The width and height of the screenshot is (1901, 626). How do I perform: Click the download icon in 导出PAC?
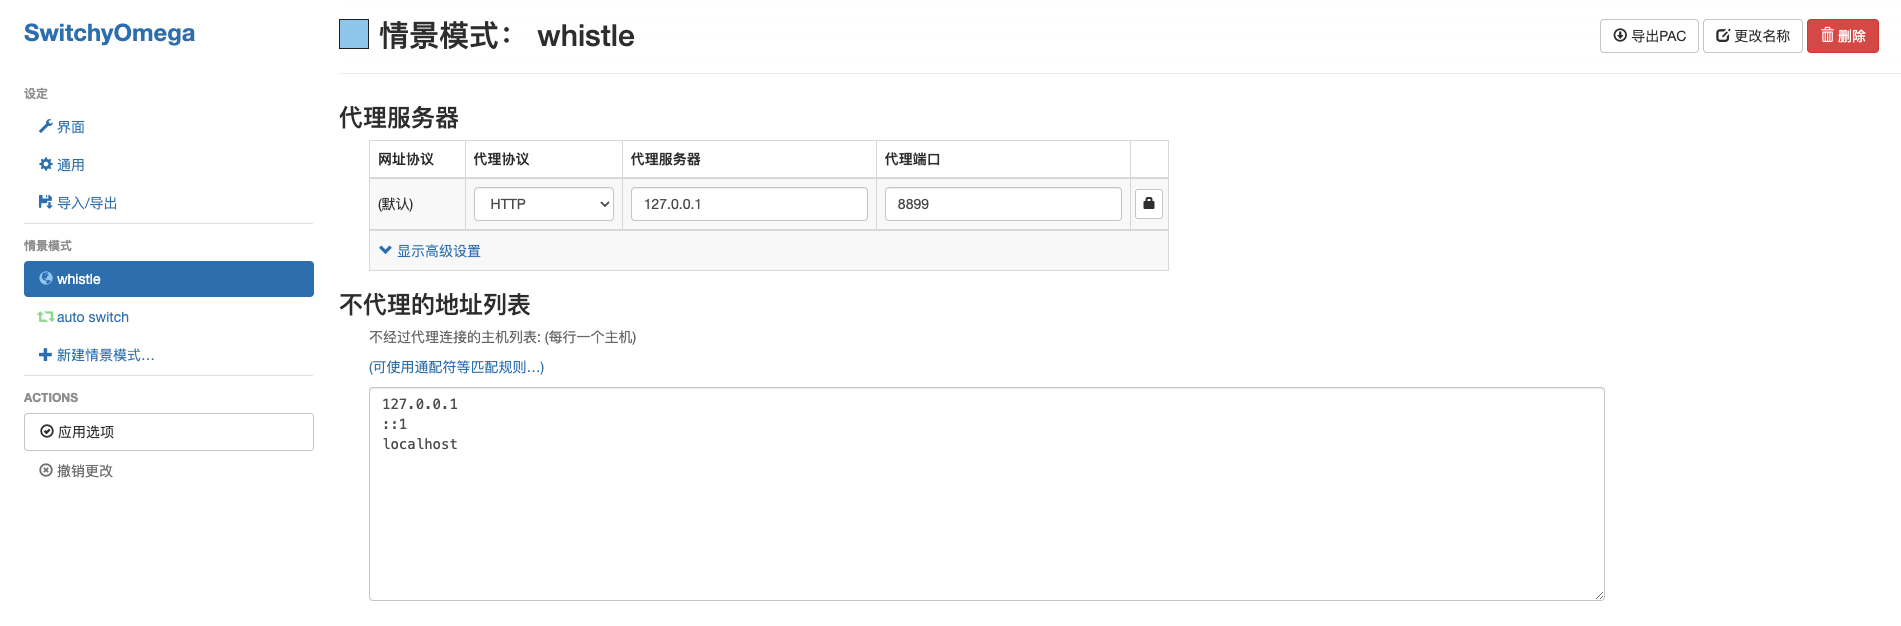click(x=1620, y=35)
